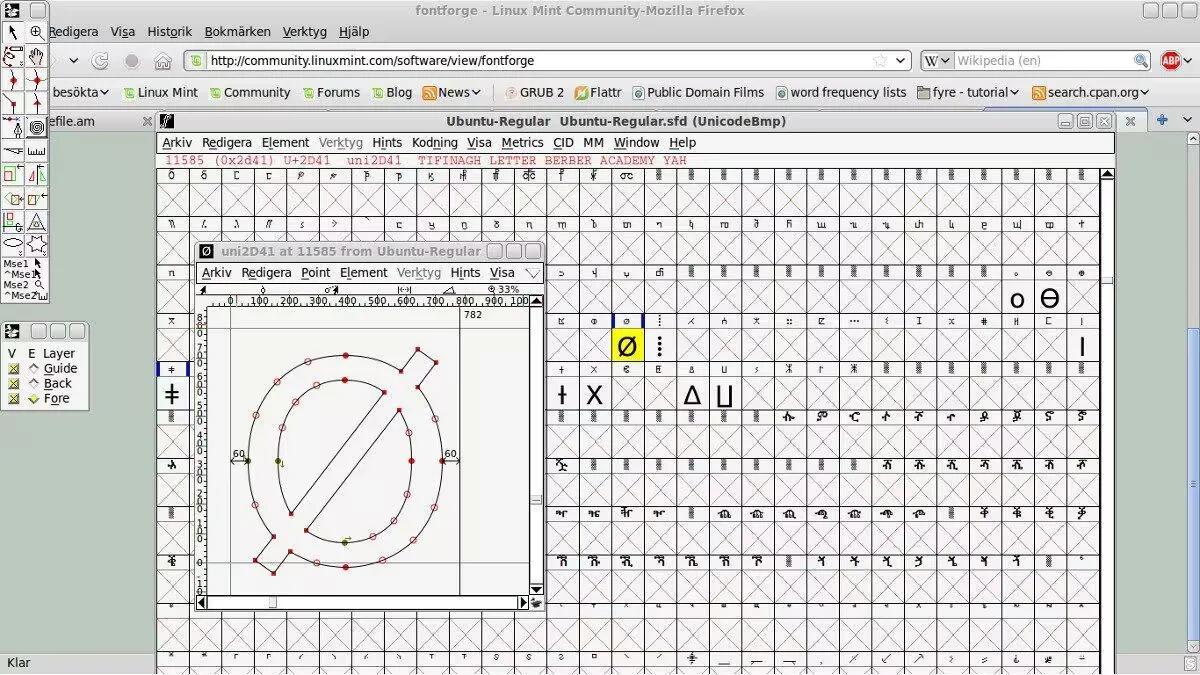
Task: Select the Pen point tool
Action: click(13, 128)
